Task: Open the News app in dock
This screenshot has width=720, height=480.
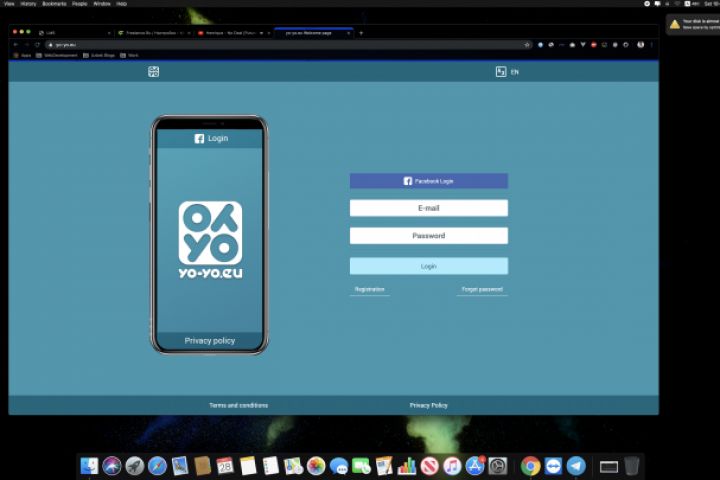Action: coord(429,466)
